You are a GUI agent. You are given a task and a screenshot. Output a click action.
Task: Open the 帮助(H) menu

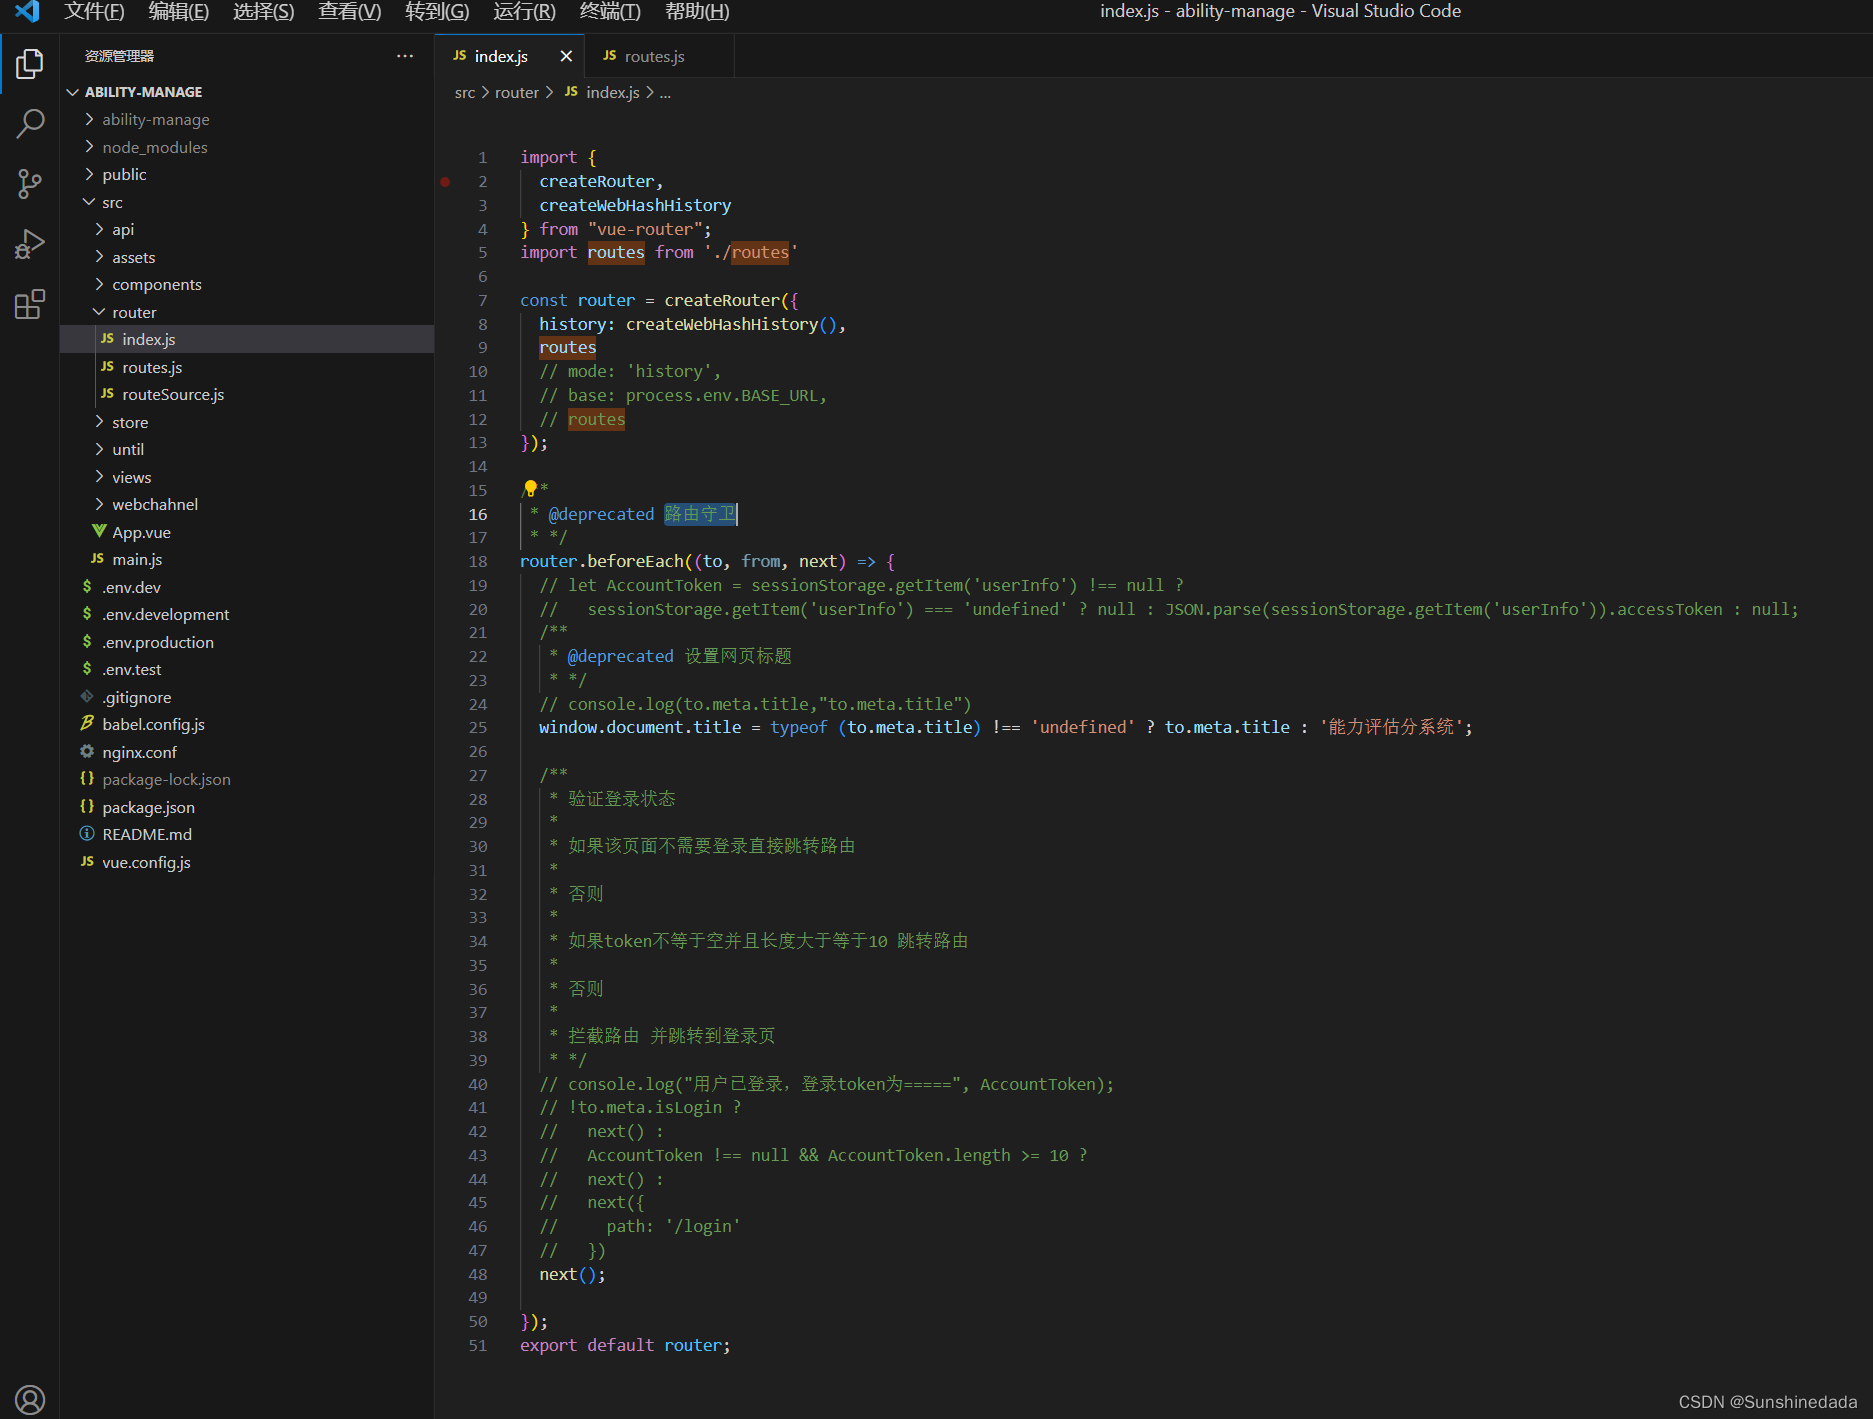[697, 11]
